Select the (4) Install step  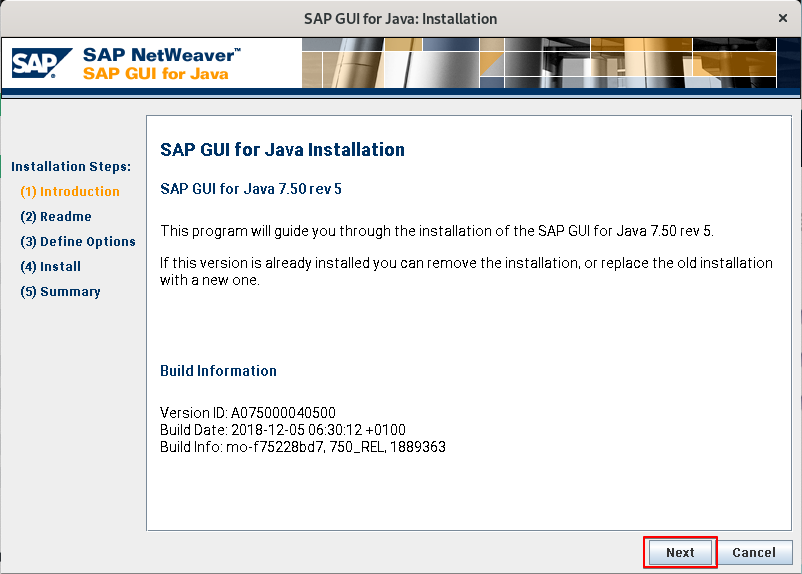pos(51,267)
